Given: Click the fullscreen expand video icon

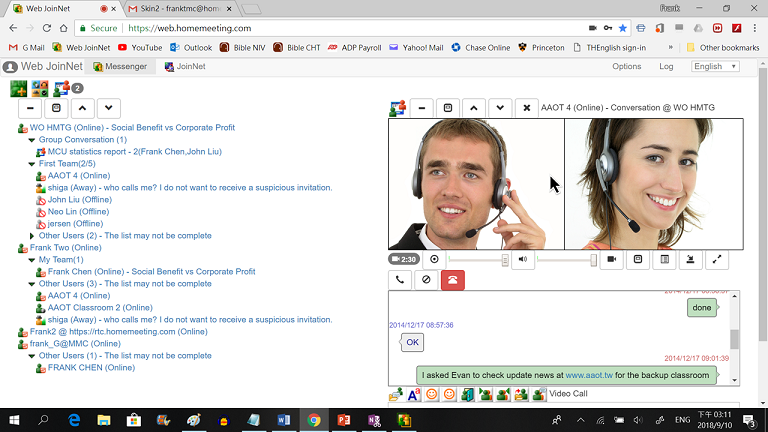Looking at the screenshot, I should (x=717, y=260).
